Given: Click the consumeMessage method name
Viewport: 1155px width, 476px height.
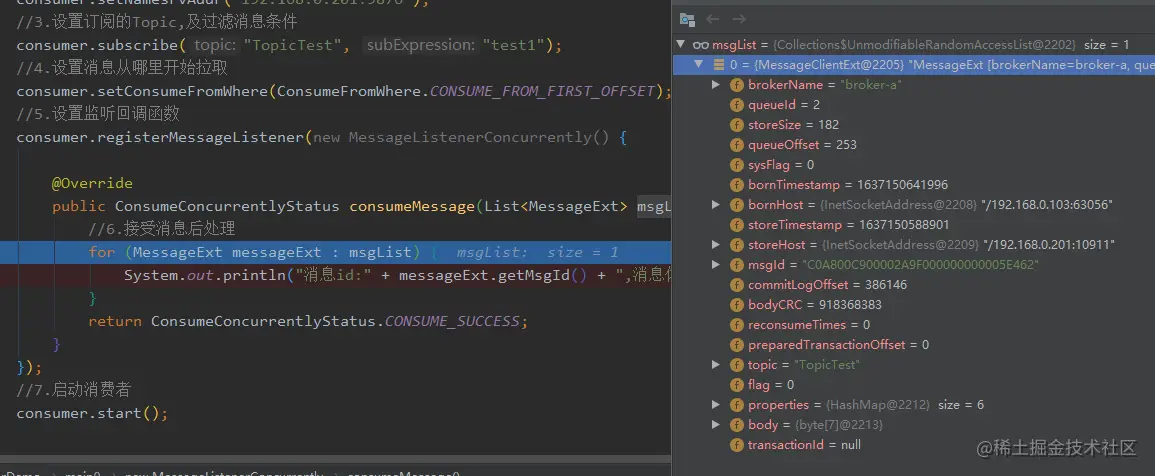Looking at the screenshot, I should click(x=412, y=206).
